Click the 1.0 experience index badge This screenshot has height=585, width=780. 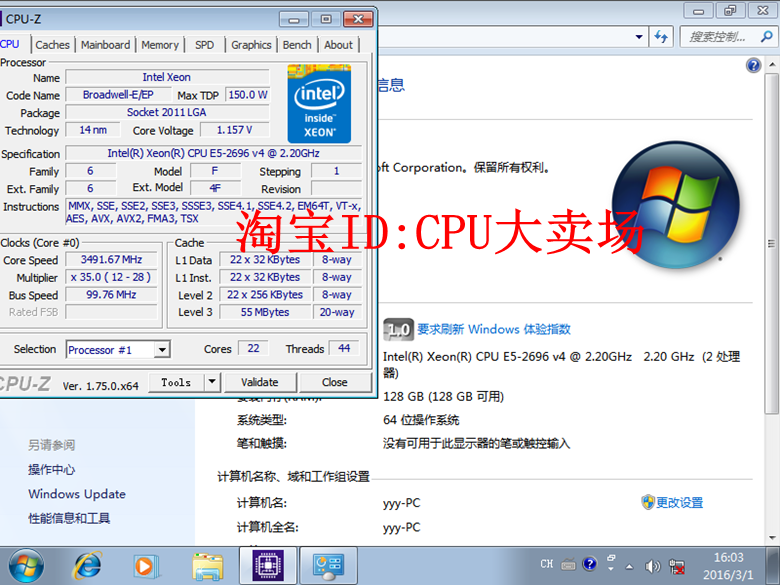(398, 329)
